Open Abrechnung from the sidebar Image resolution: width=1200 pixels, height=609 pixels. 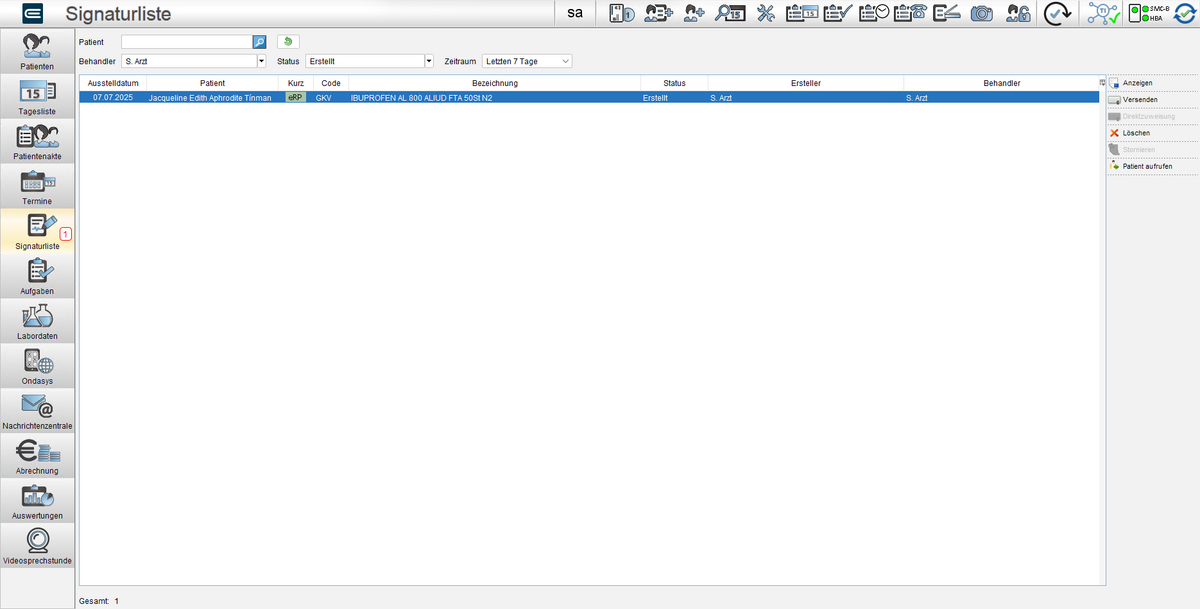[x=37, y=456]
